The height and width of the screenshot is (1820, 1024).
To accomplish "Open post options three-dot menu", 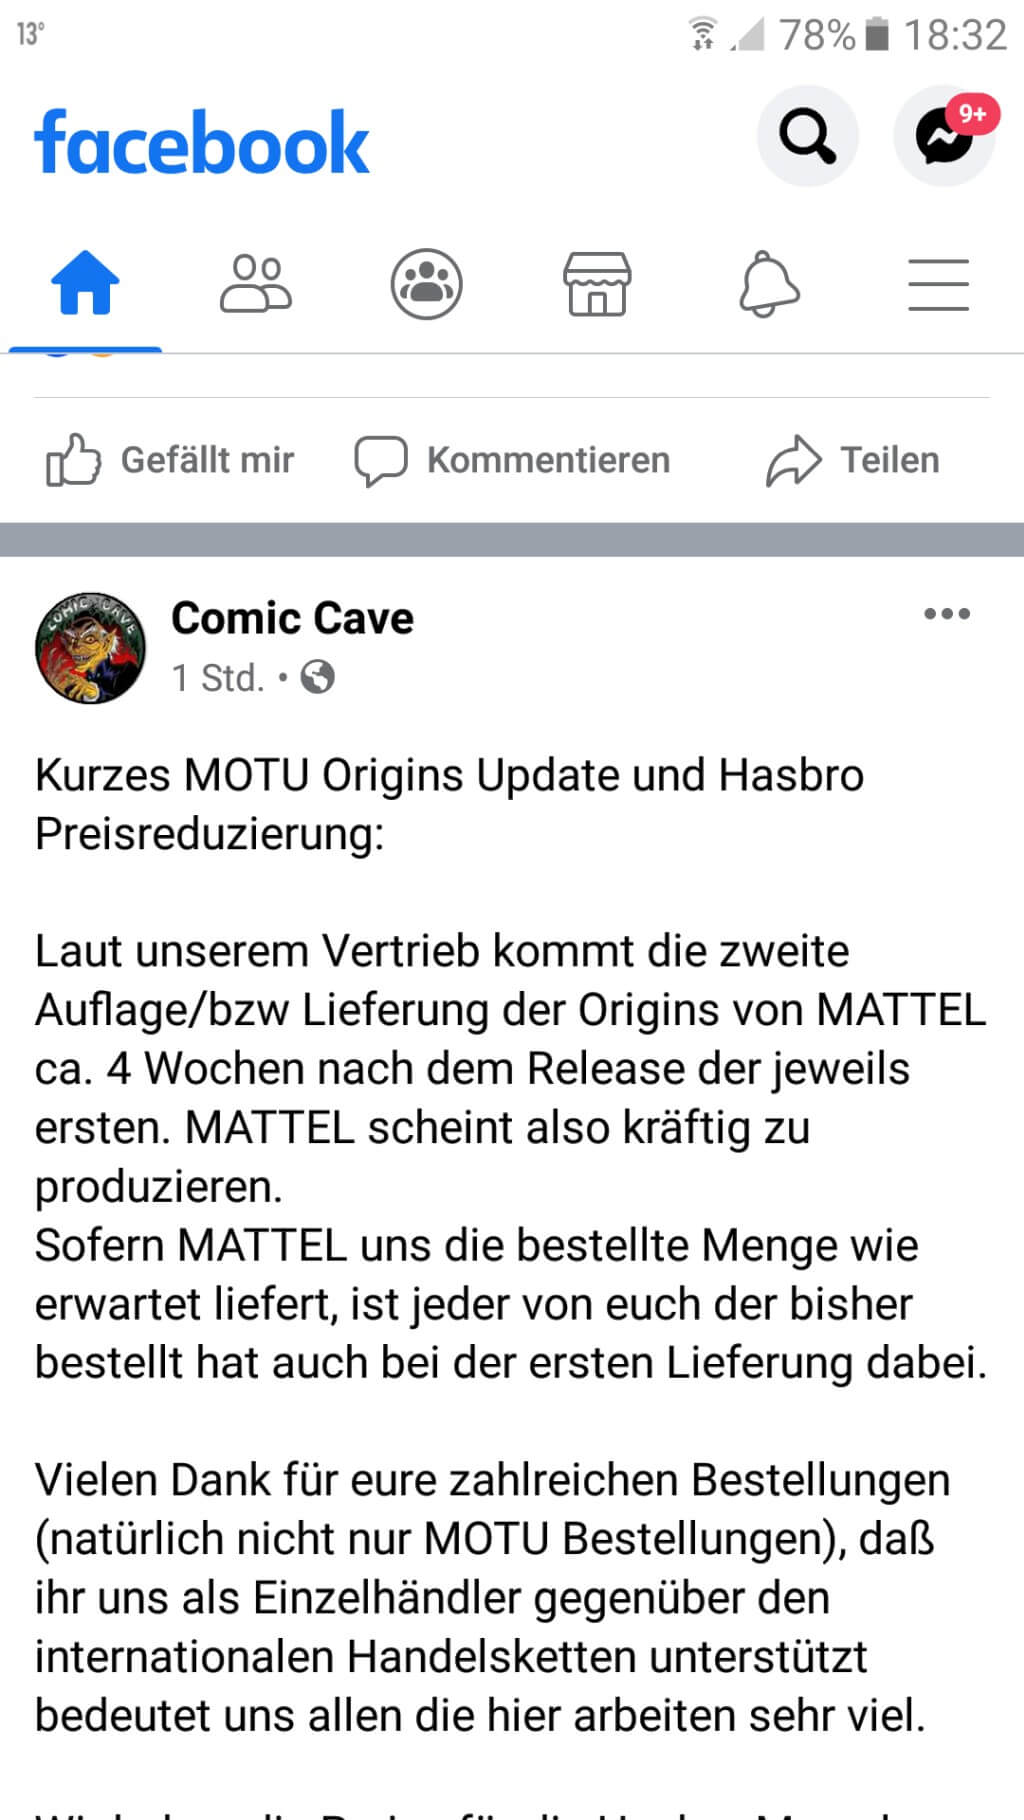I will coord(947,613).
